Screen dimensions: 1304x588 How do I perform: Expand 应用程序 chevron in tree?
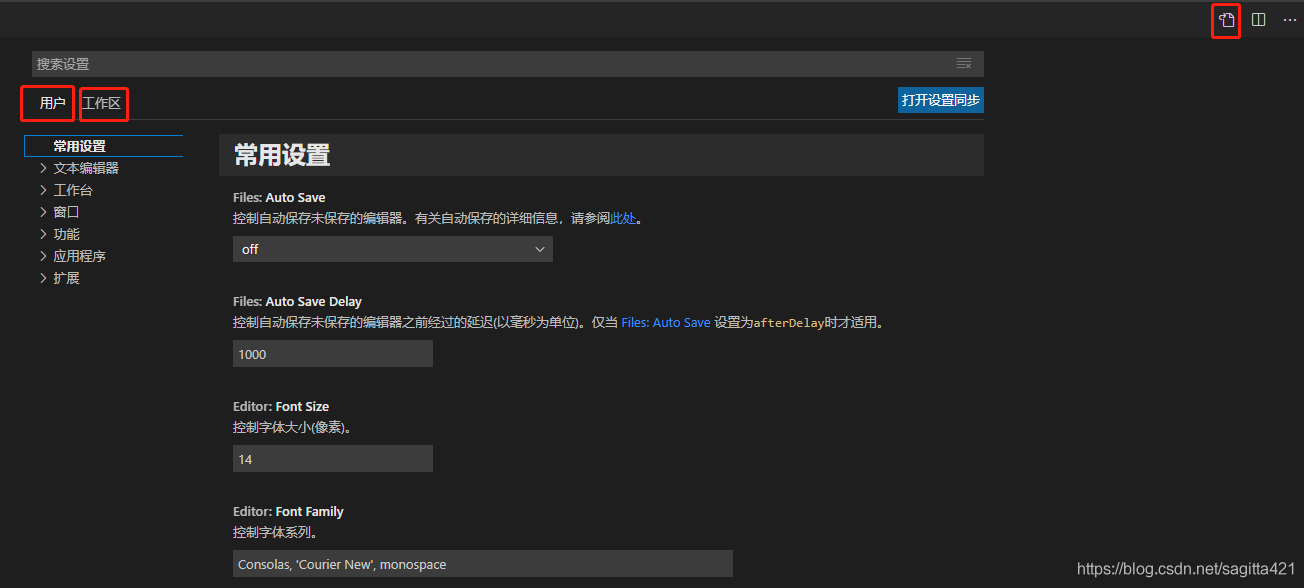pos(43,256)
